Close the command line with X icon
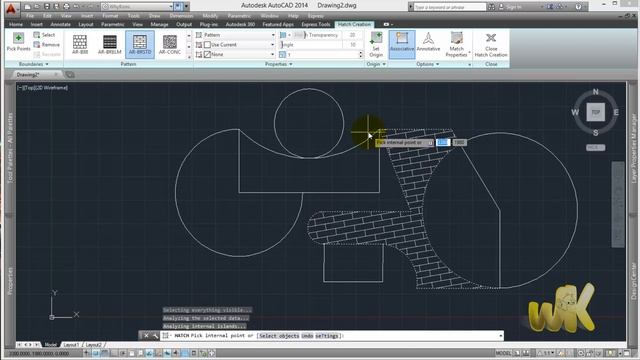Image resolution: width=640 pixels, height=360 pixels. pos(146,336)
